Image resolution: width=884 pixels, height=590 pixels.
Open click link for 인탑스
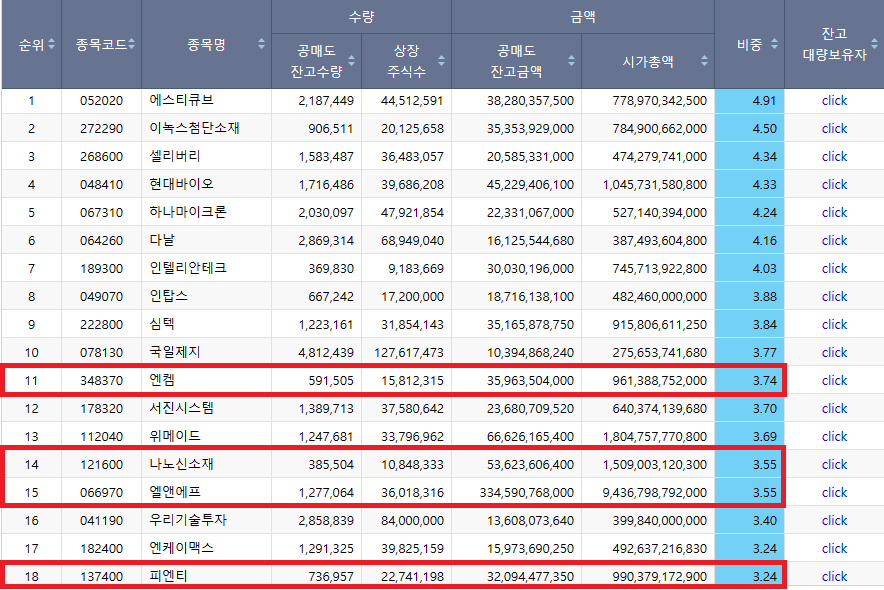coord(834,296)
